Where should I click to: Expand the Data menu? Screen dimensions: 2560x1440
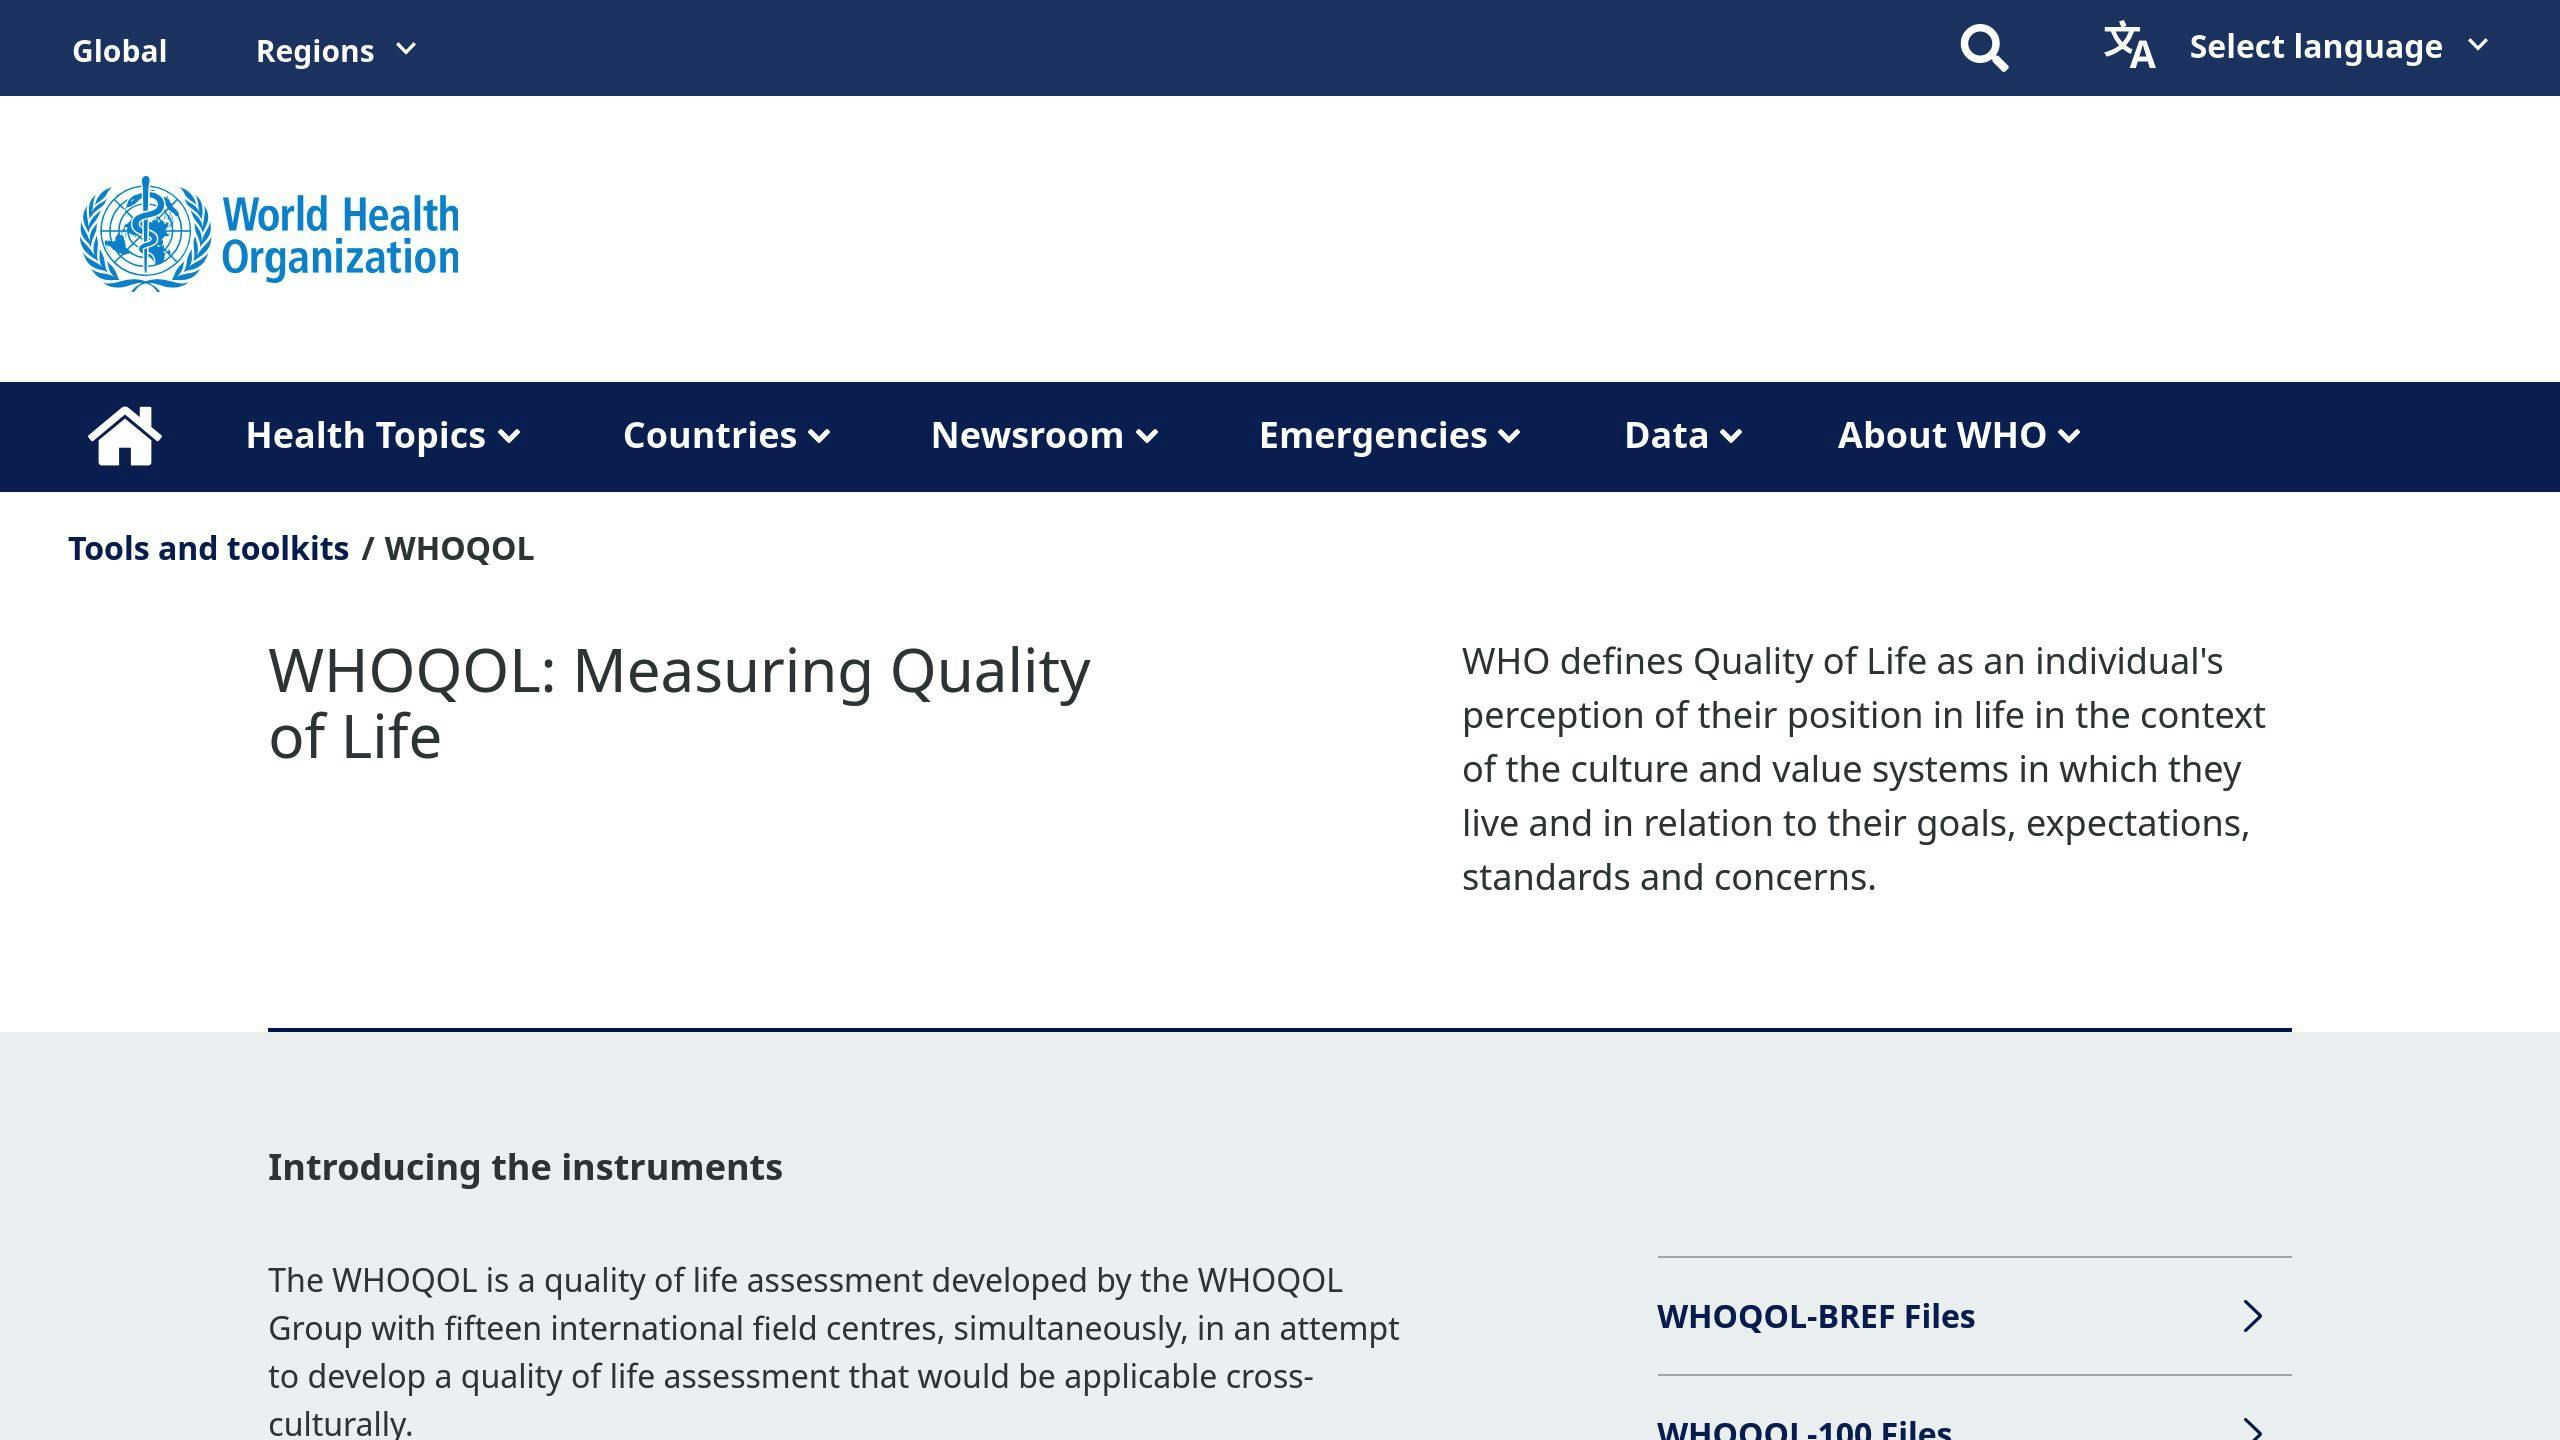pyautogui.click(x=1683, y=436)
